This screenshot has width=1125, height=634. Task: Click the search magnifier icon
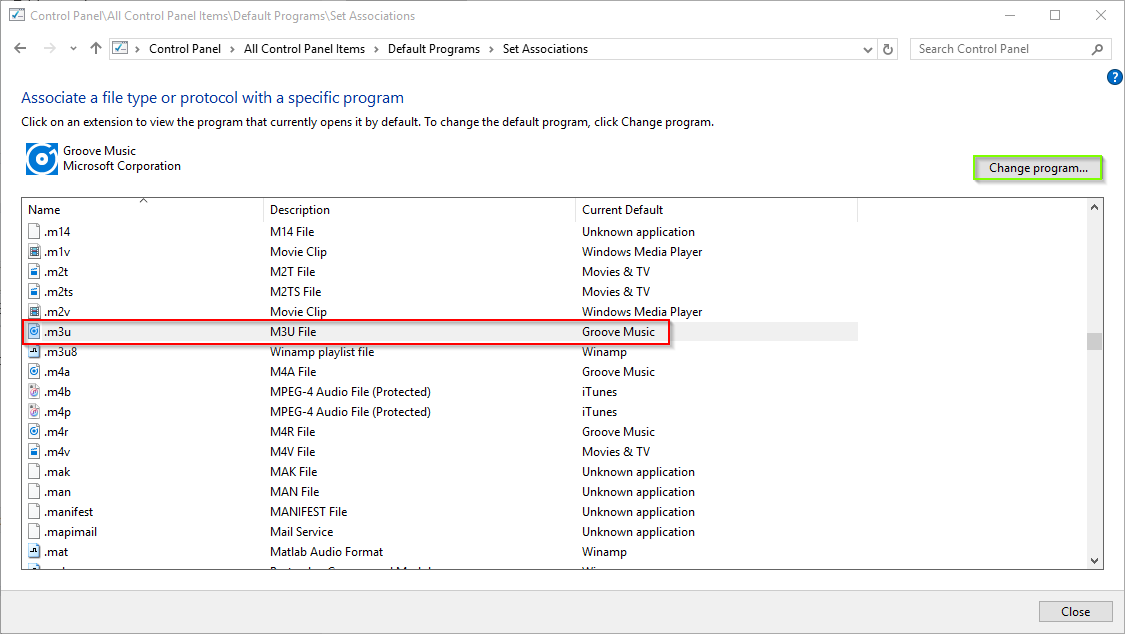1097,49
